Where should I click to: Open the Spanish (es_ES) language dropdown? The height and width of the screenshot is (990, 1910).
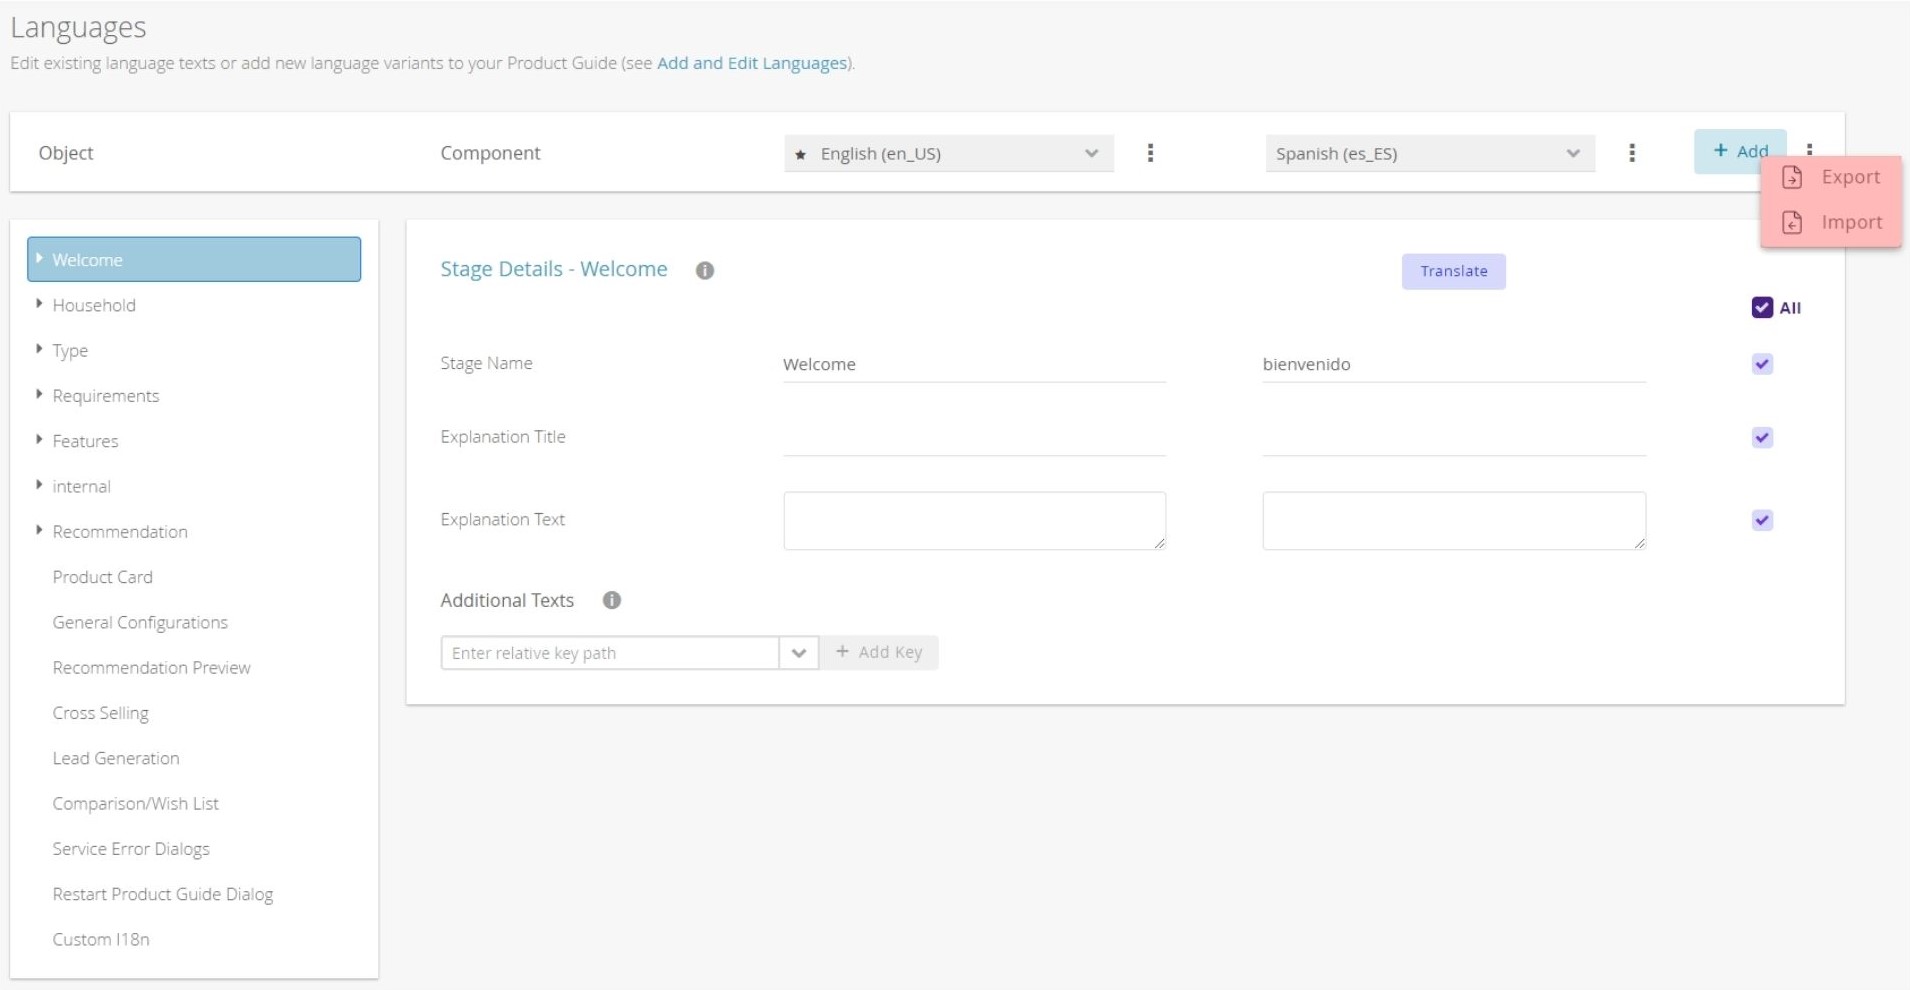click(x=1429, y=153)
